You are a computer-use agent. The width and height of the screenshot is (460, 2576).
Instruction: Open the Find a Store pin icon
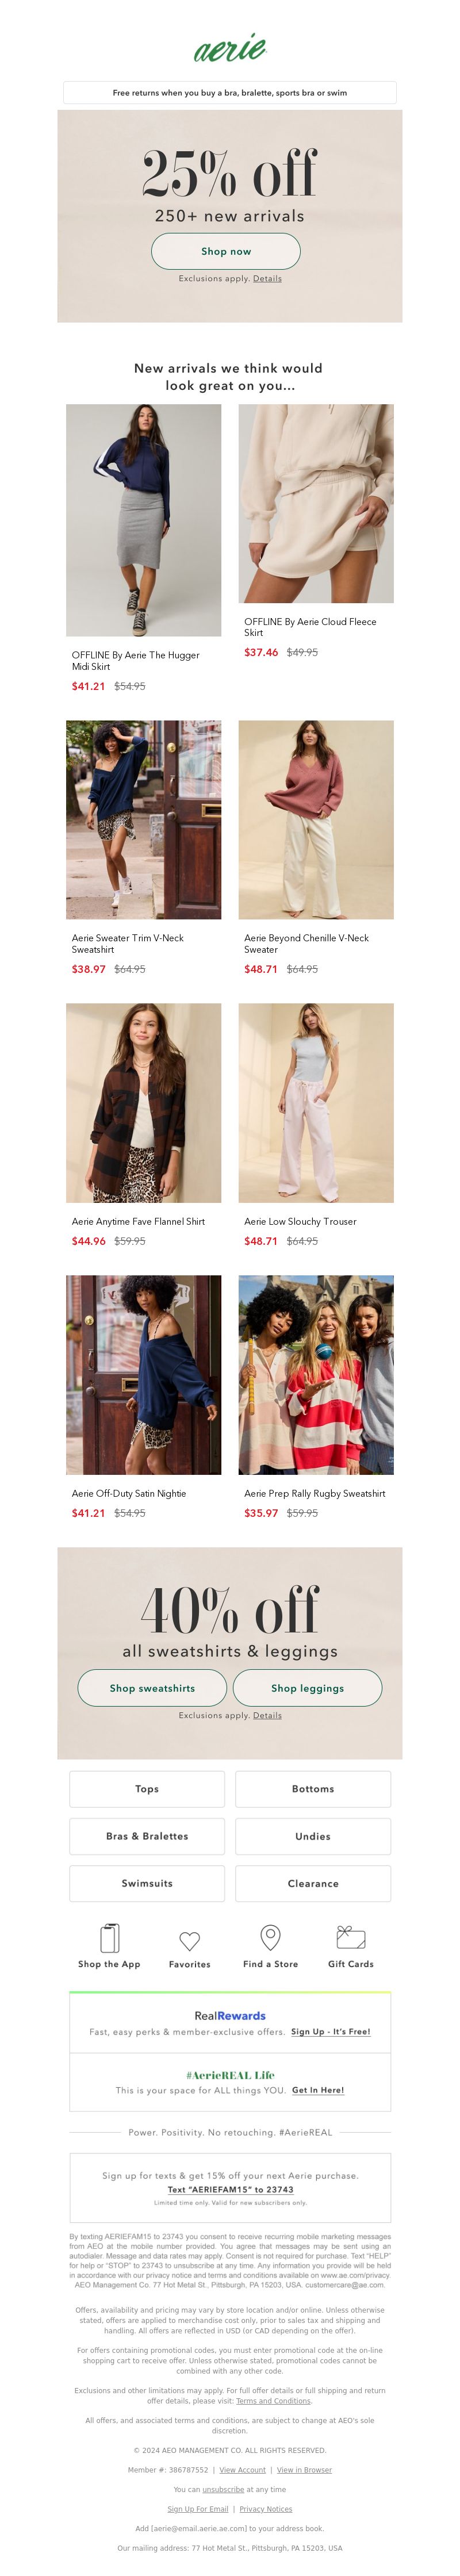(270, 1937)
